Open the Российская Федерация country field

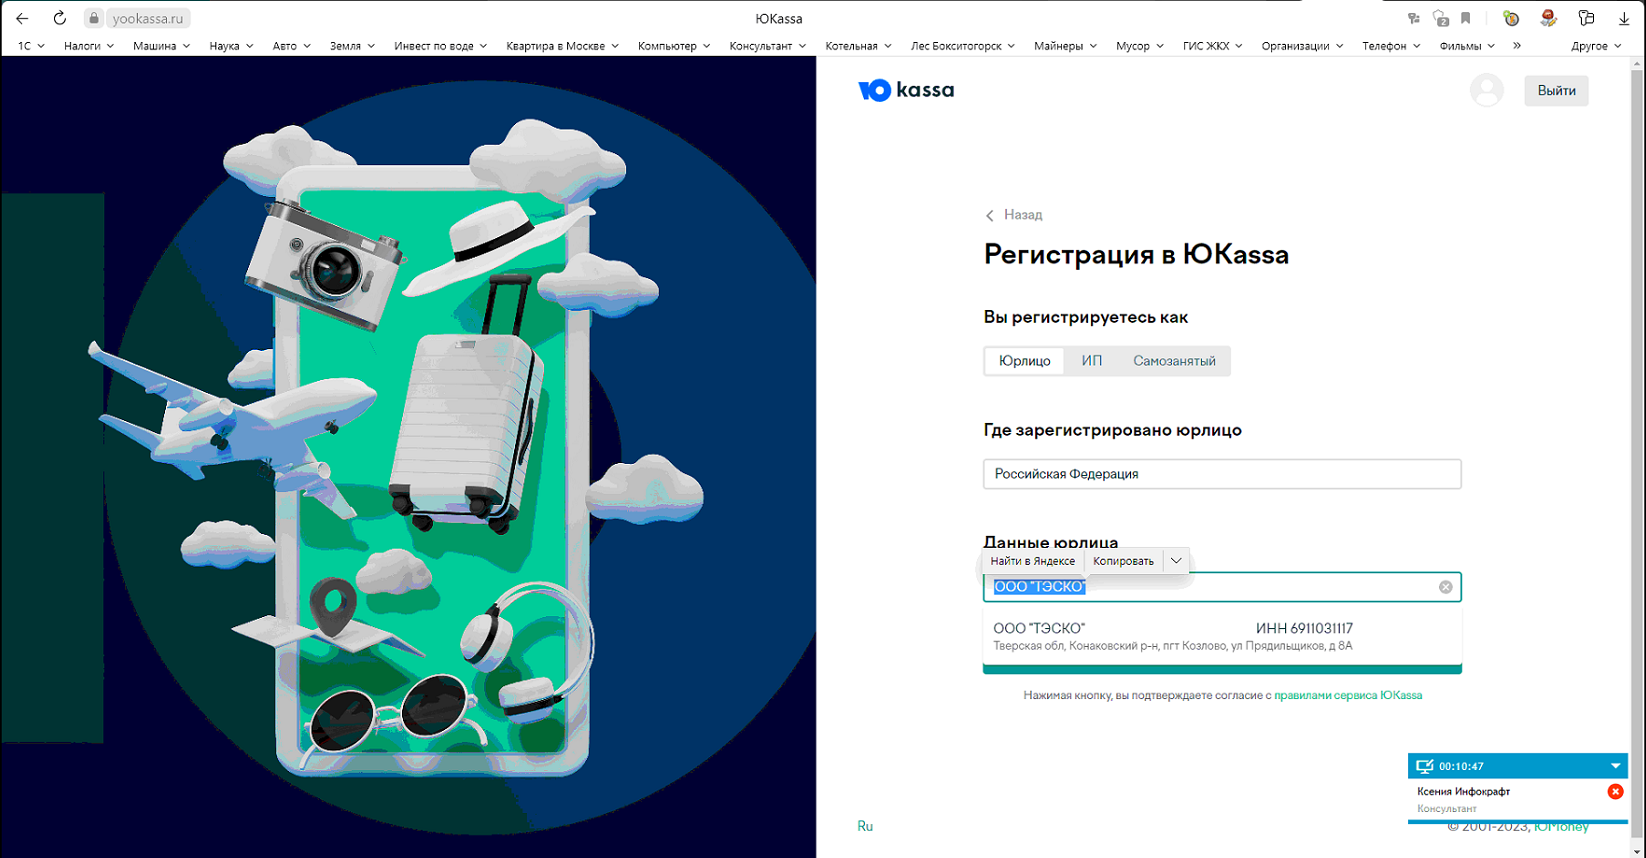tap(1222, 474)
